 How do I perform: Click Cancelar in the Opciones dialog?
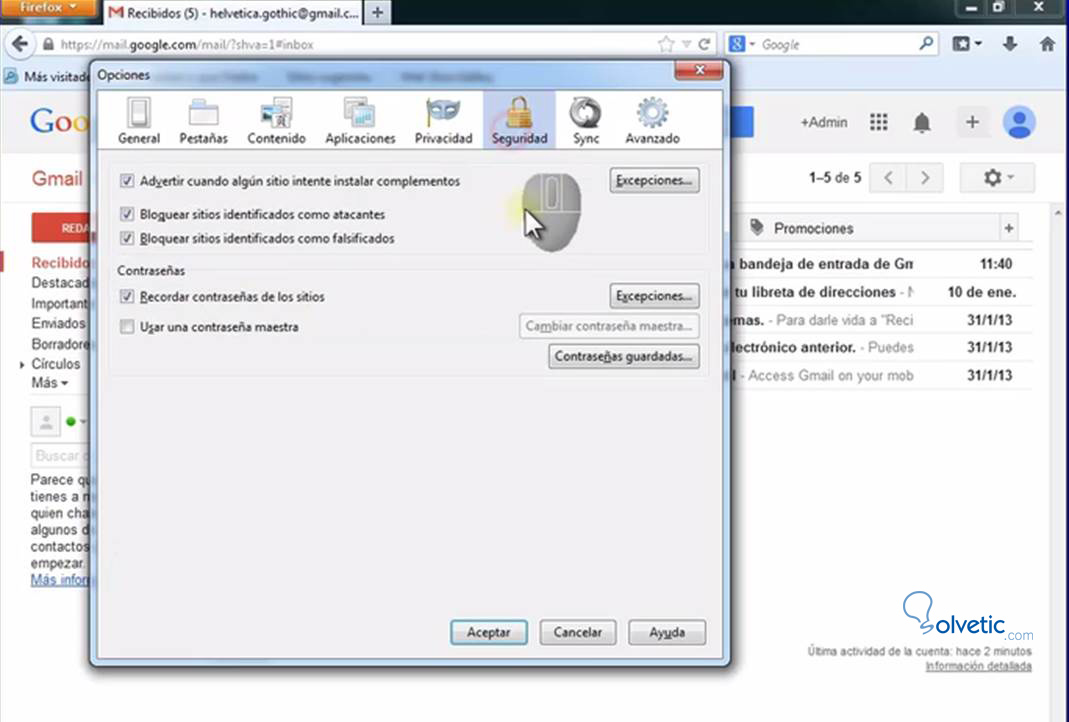click(x=577, y=632)
